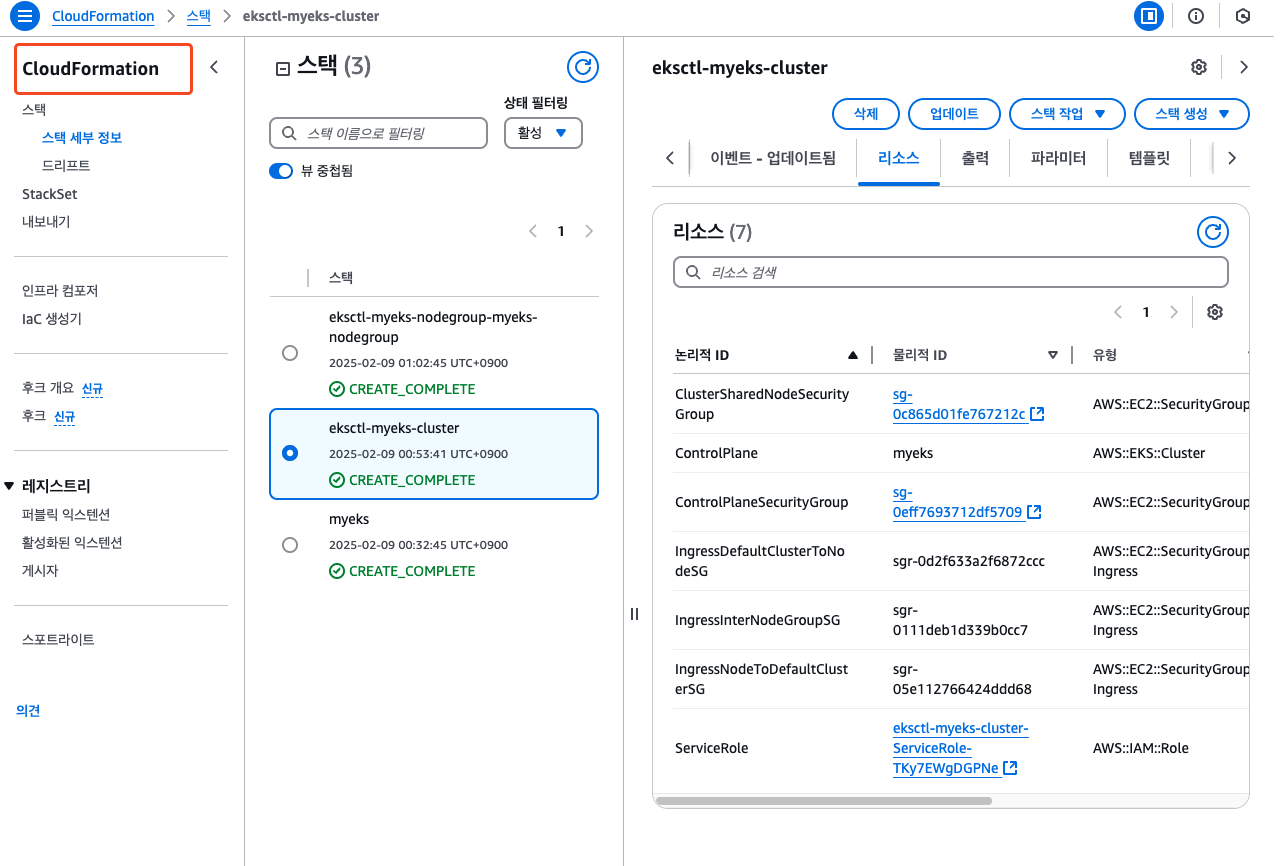Open eksctl-myeks-cluster-ServiceRole link
The width and height of the screenshot is (1280, 866).
tap(960, 748)
